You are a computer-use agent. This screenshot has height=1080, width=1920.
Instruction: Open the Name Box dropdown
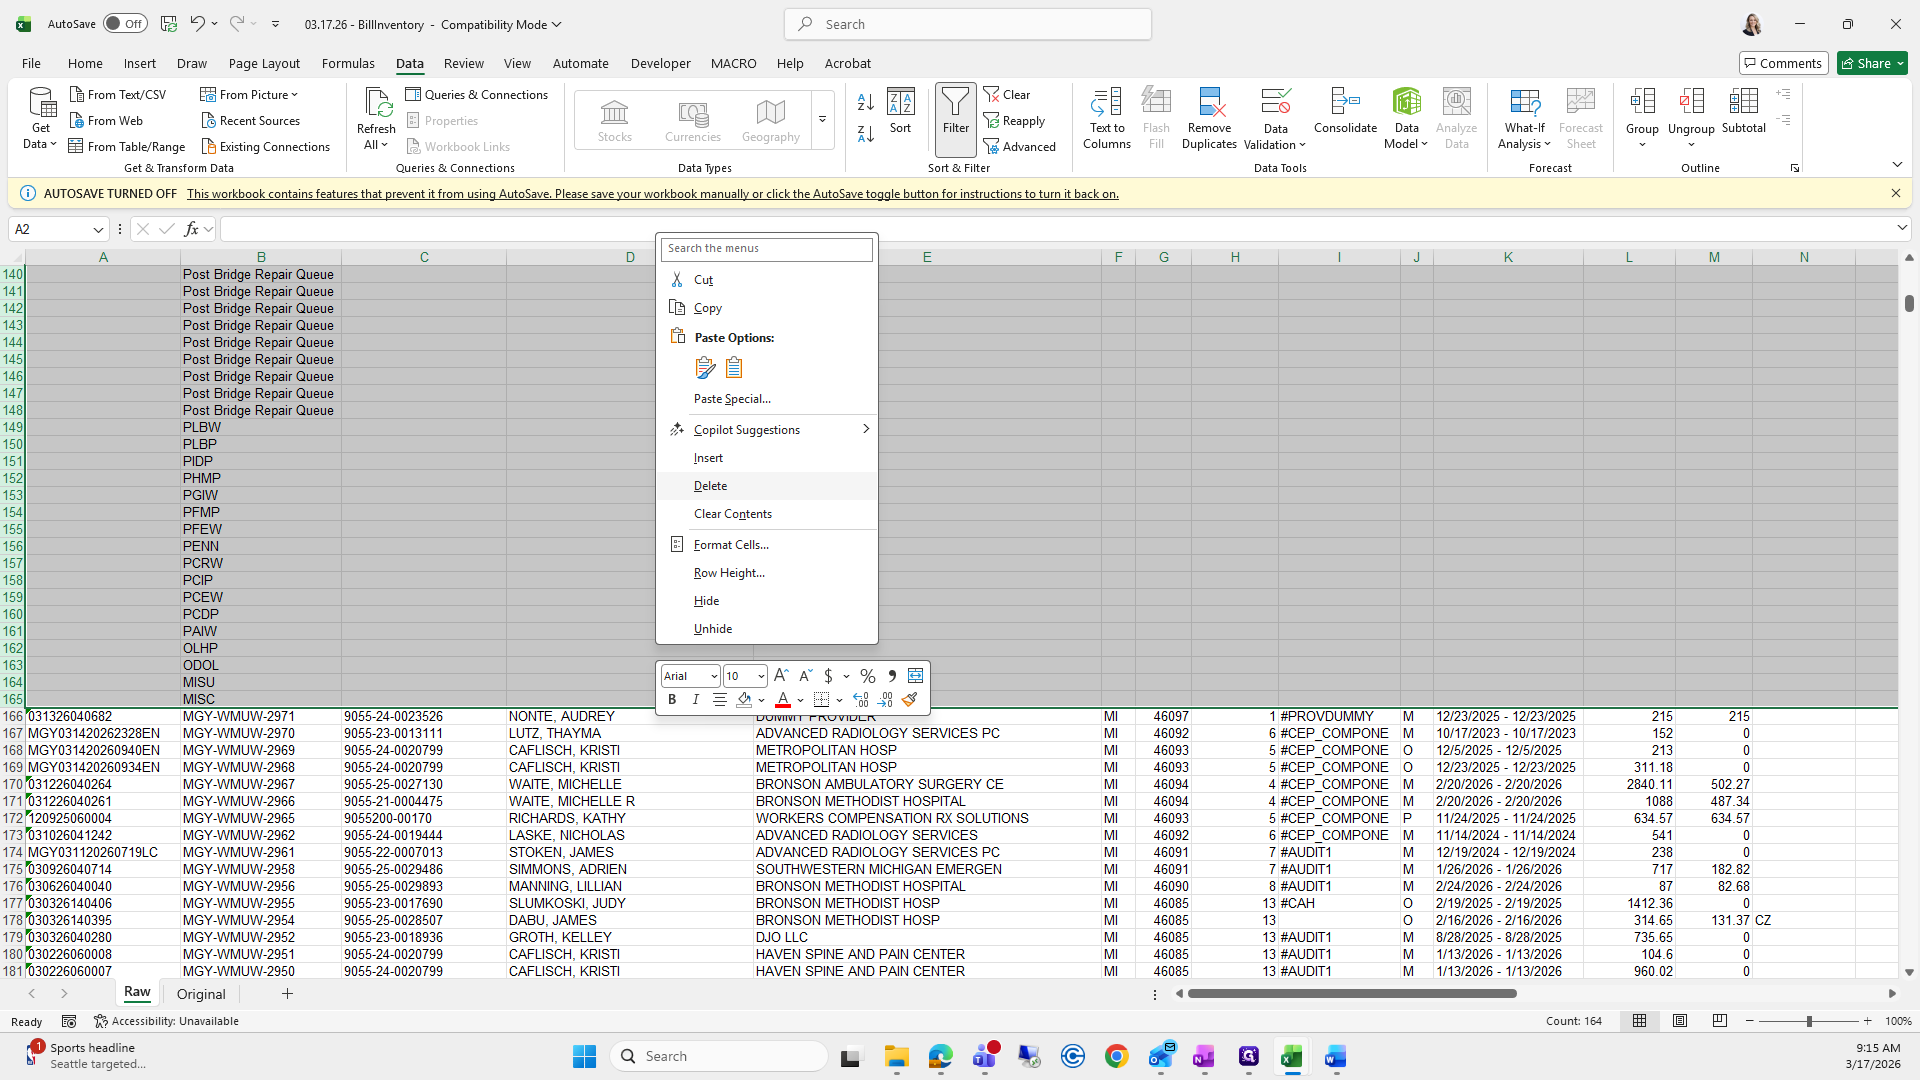tap(98, 230)
